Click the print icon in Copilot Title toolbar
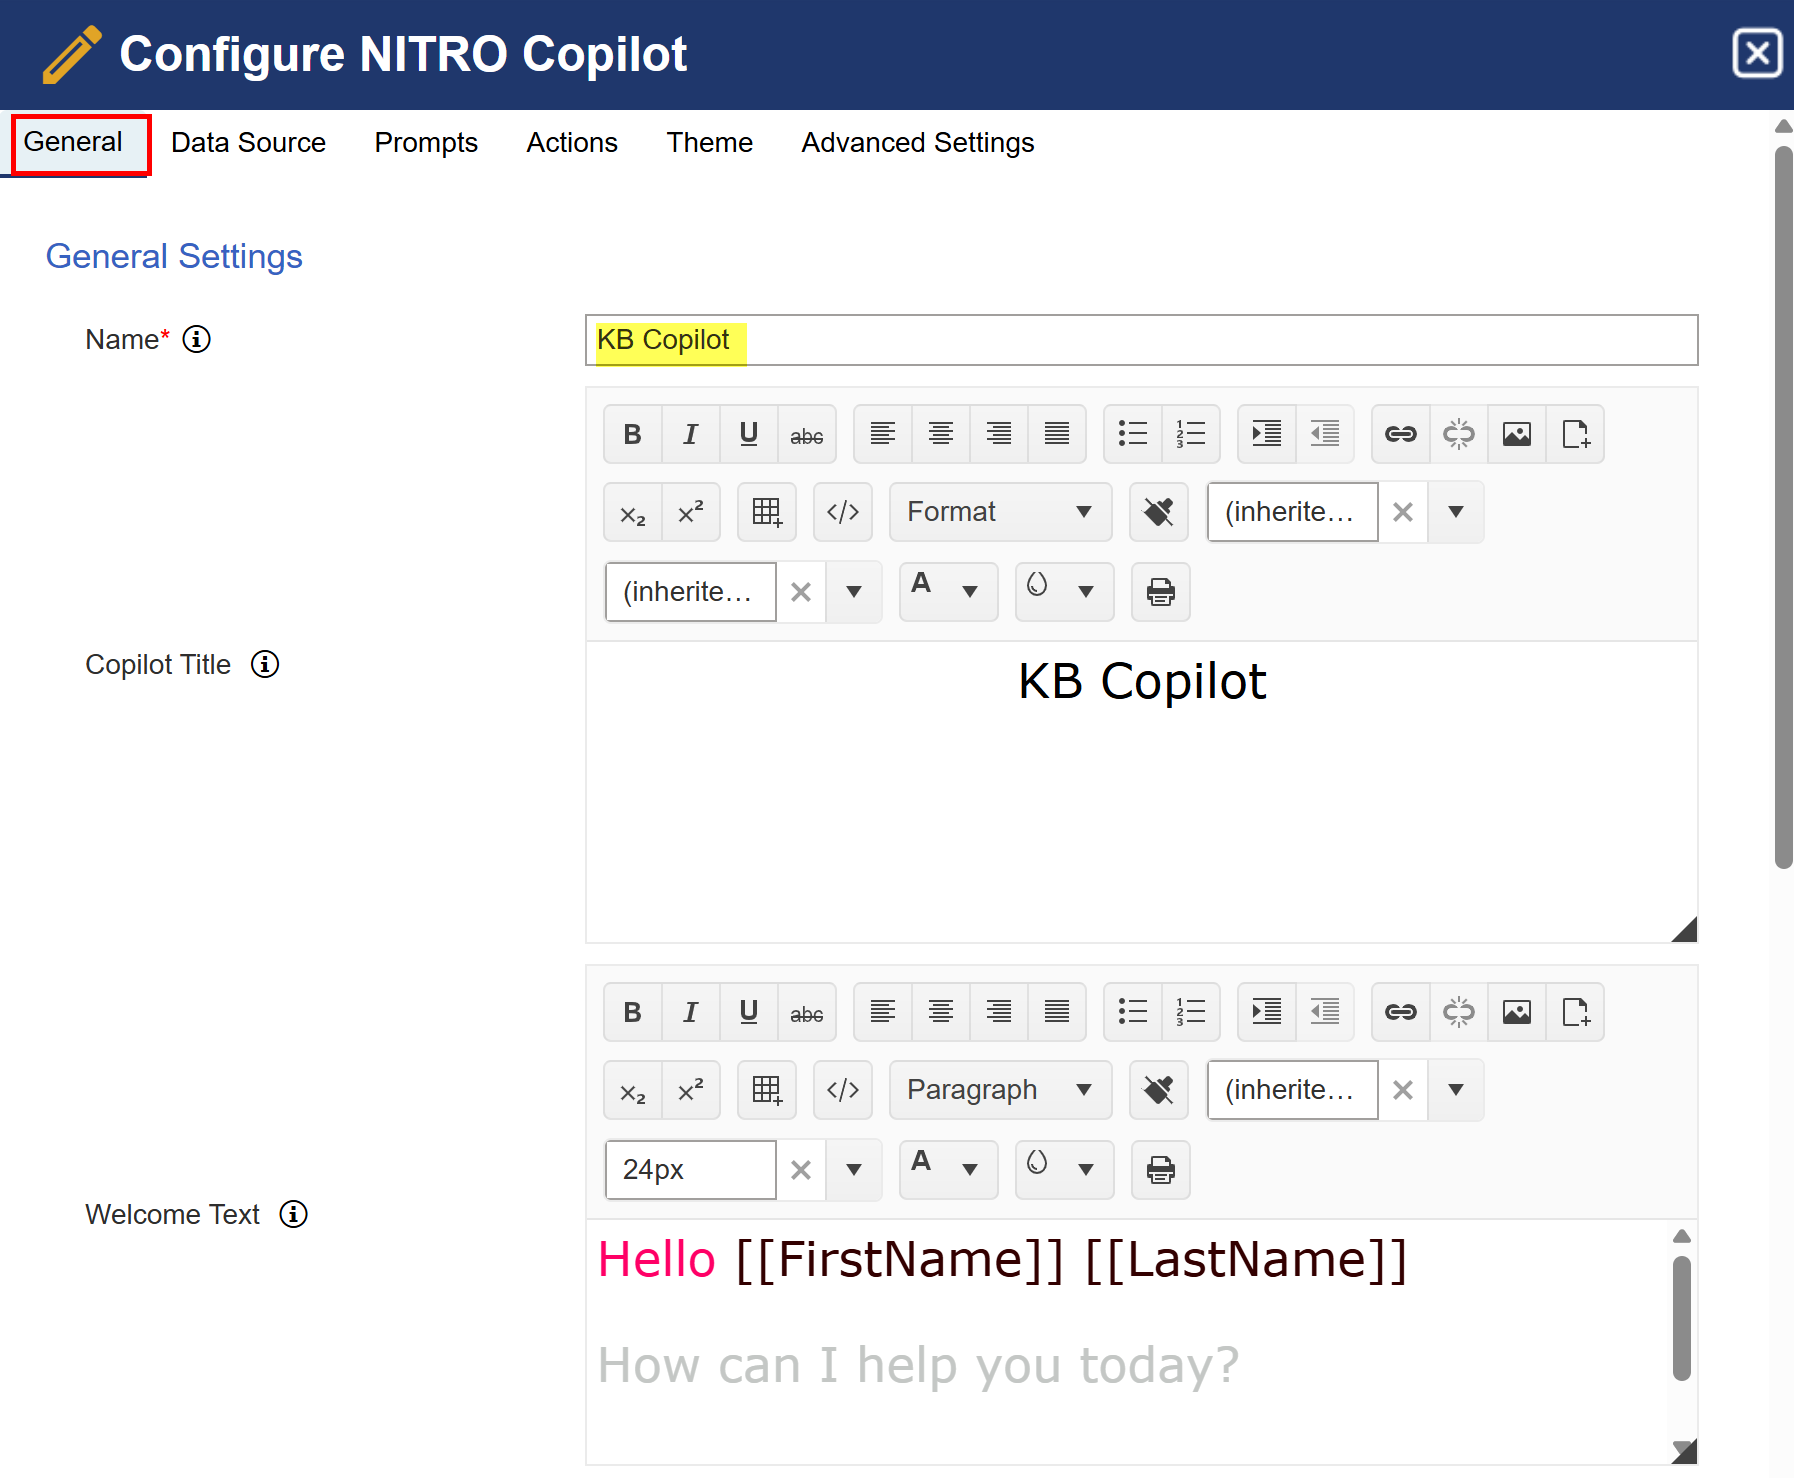 pyautogui.click(x=1160, y=592)
